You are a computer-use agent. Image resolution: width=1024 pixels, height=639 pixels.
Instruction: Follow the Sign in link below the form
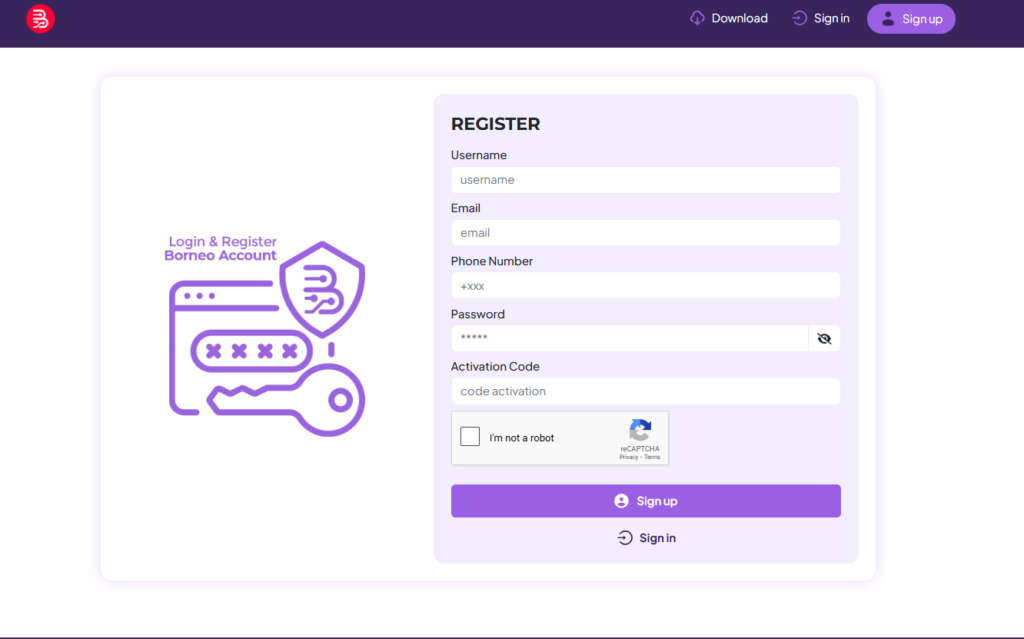[x=657, y=538]
